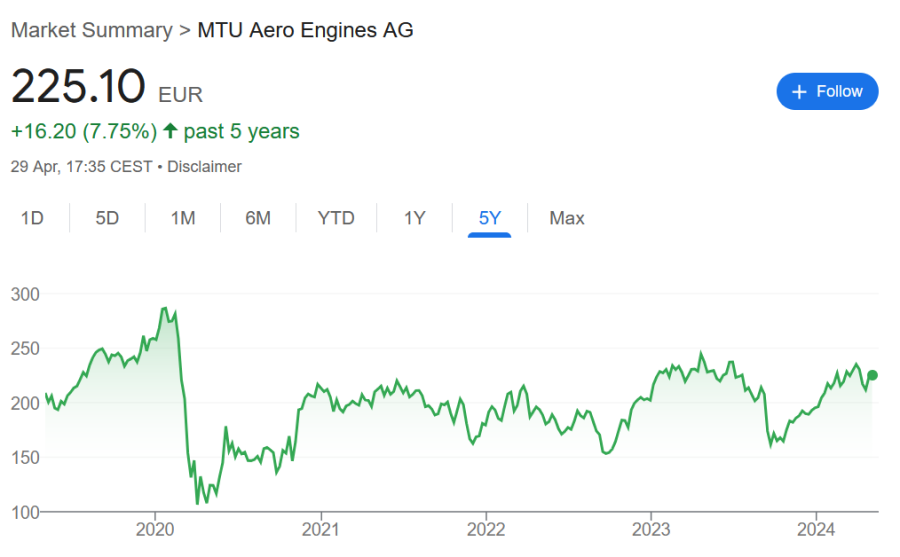Image resolution: width=900 pixels, height=557 pixels.
Task: Click the 2020 label on chart axis
Action: (155, 528)
